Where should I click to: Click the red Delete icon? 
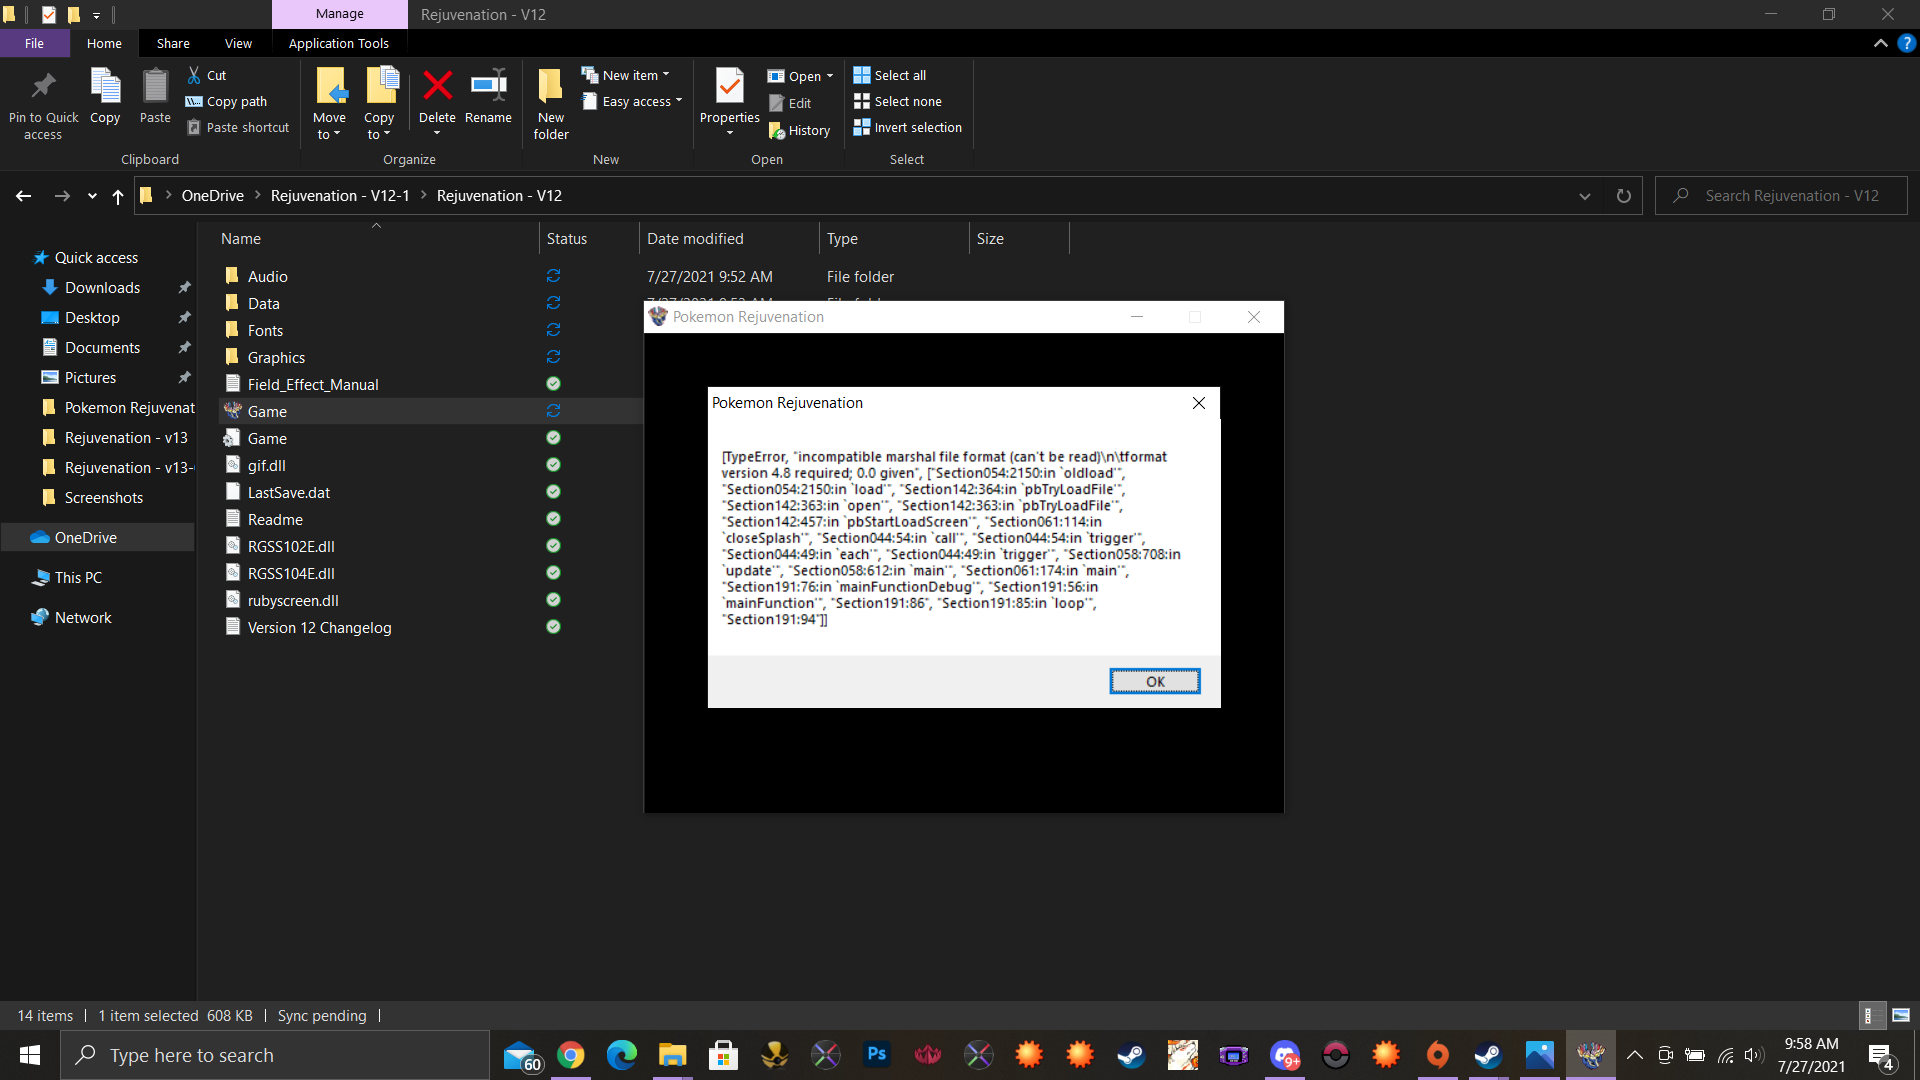437,86
